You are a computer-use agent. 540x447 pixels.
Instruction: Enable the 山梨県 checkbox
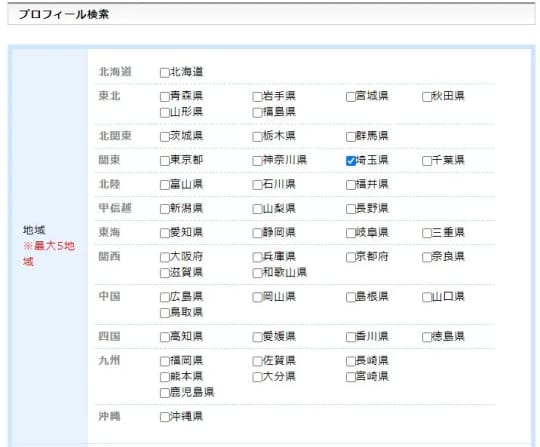pyautogui.click(x=257, y=209)
